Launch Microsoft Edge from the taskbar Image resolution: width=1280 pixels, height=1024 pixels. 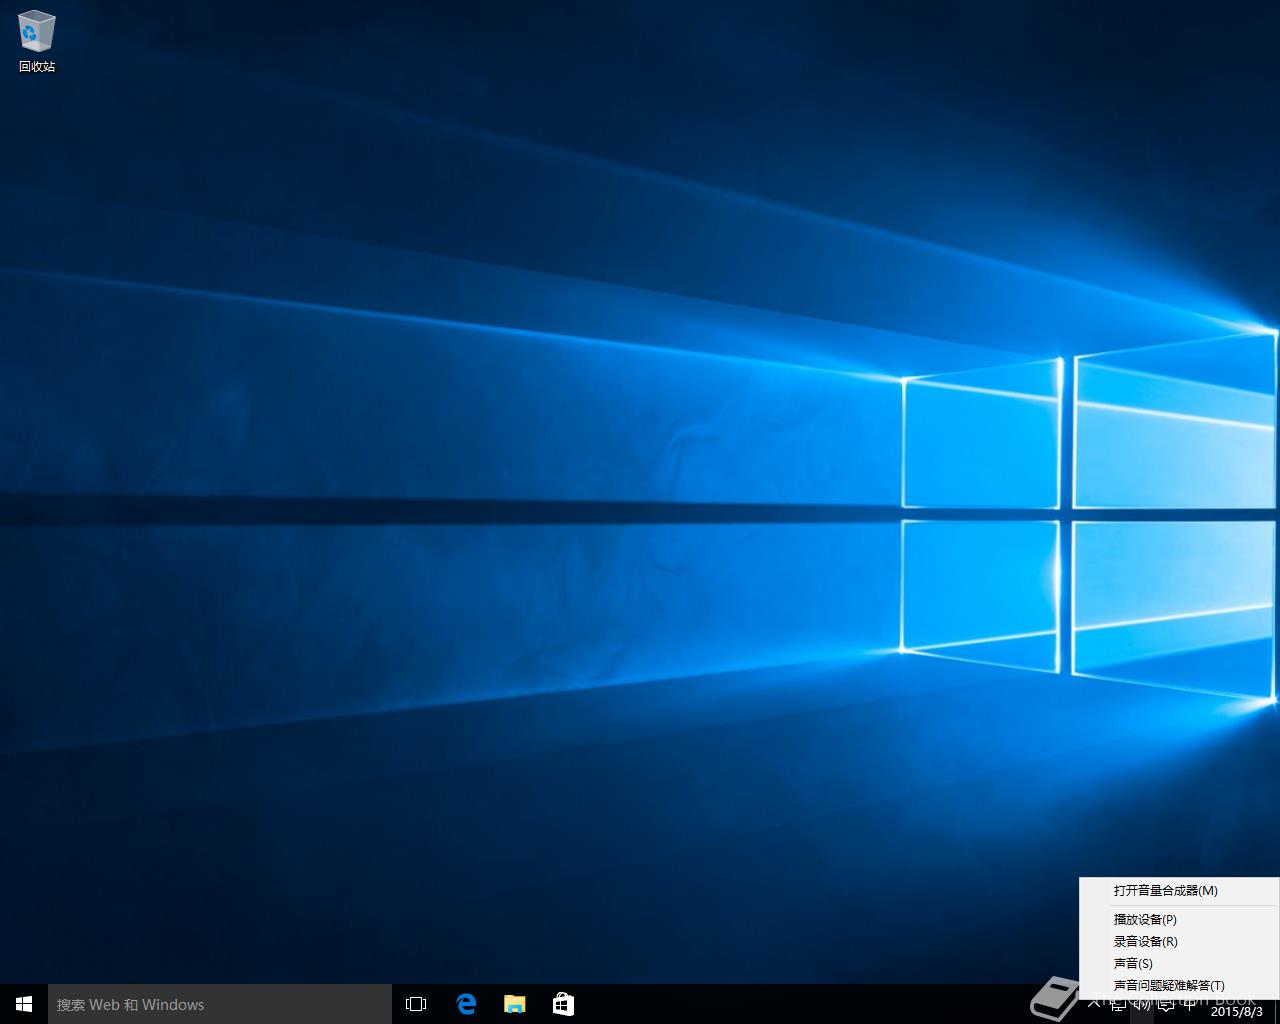point(466,1004)
